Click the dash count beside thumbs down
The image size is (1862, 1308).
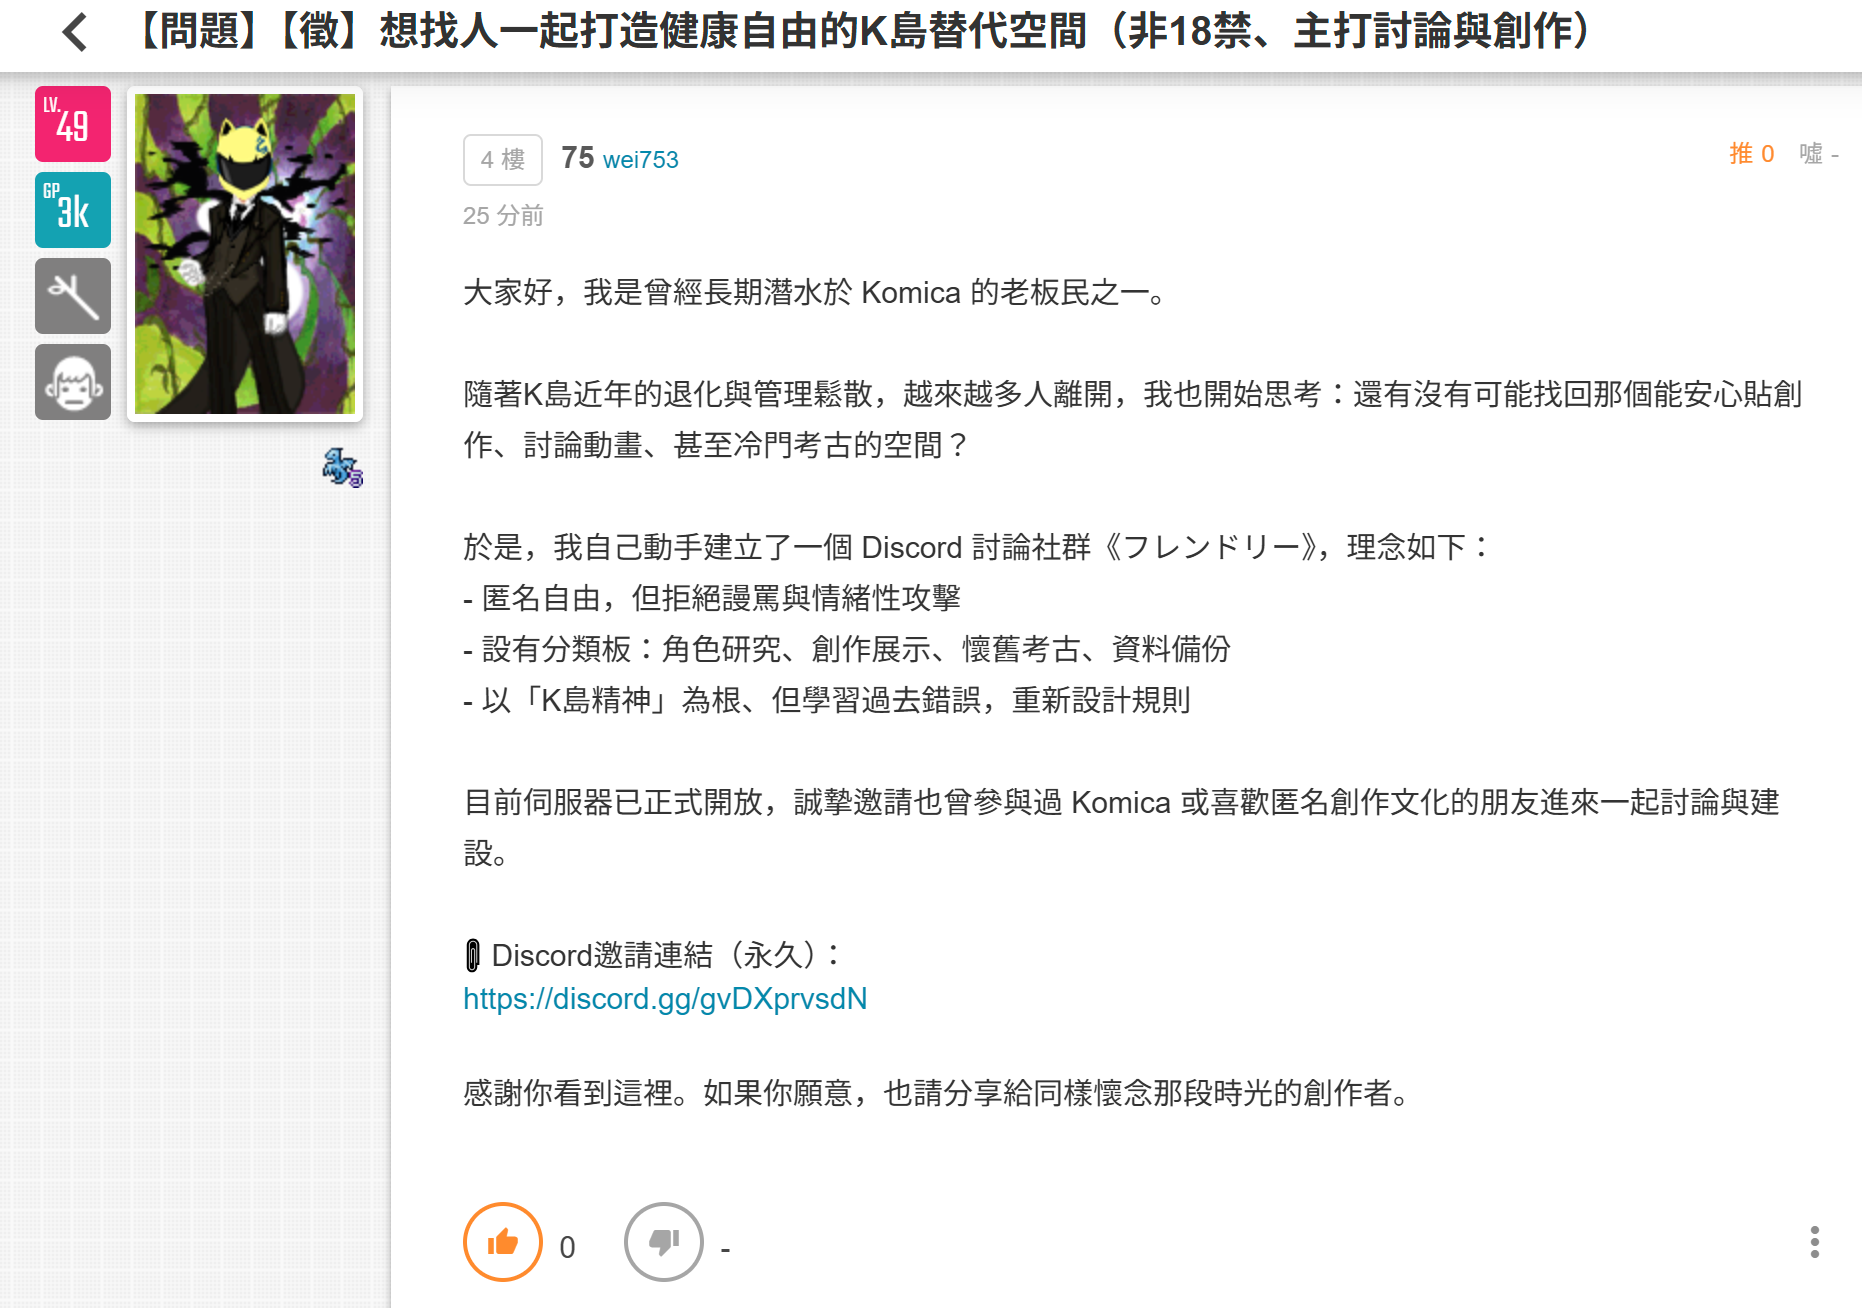coord(726,1248)
